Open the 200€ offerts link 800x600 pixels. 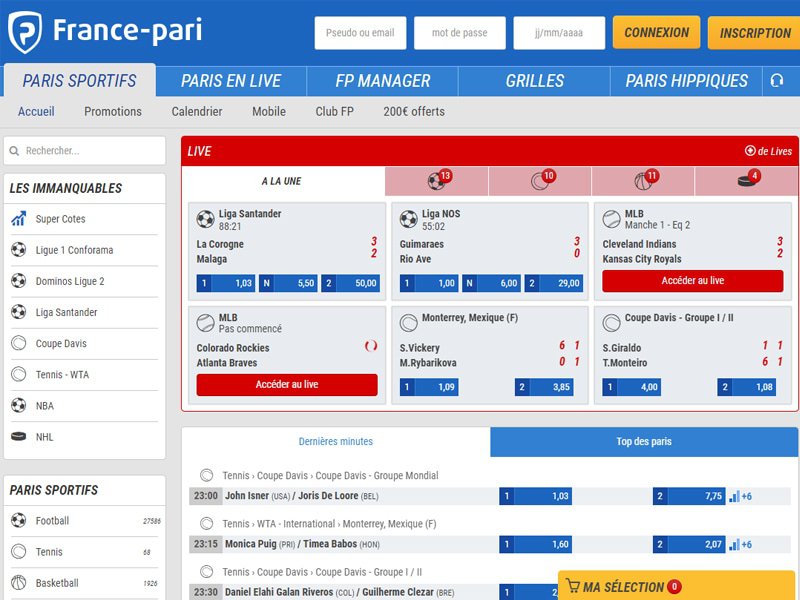(414, 111)
